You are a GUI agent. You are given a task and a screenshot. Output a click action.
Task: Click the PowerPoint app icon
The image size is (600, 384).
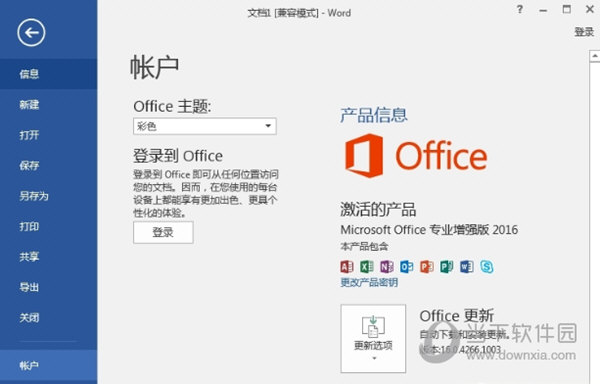click(x=426, y=266)
